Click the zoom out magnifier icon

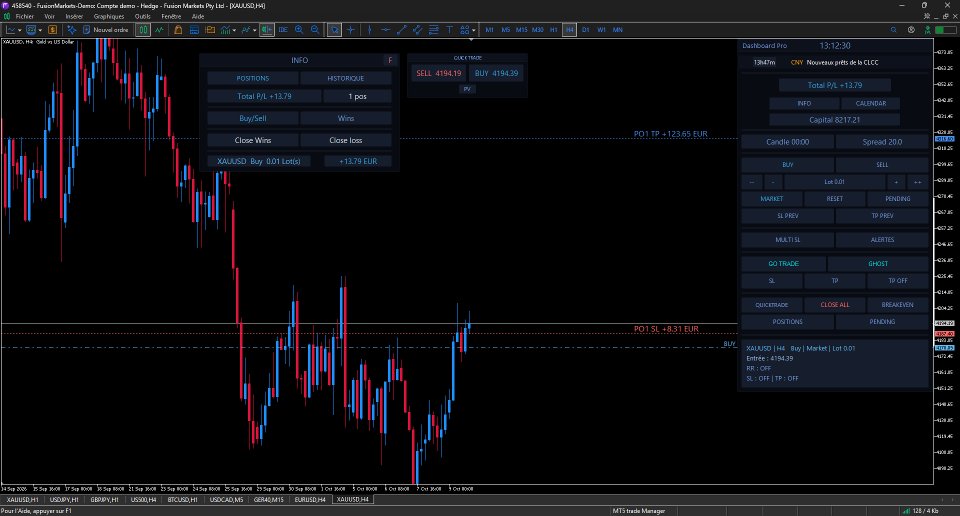click(x=315, y=29)
